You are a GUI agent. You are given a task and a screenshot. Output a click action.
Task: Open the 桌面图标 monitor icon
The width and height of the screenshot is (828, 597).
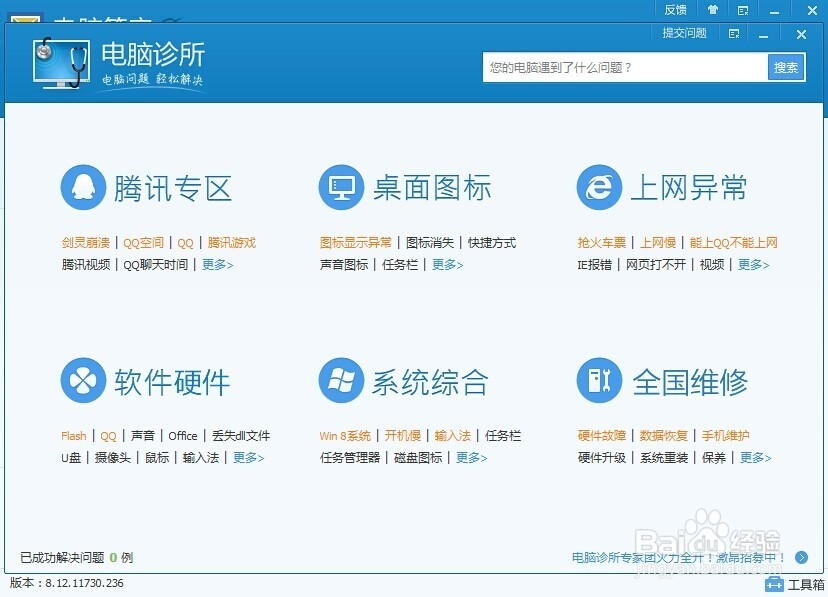pyautogui.click(x=341, y=187)
